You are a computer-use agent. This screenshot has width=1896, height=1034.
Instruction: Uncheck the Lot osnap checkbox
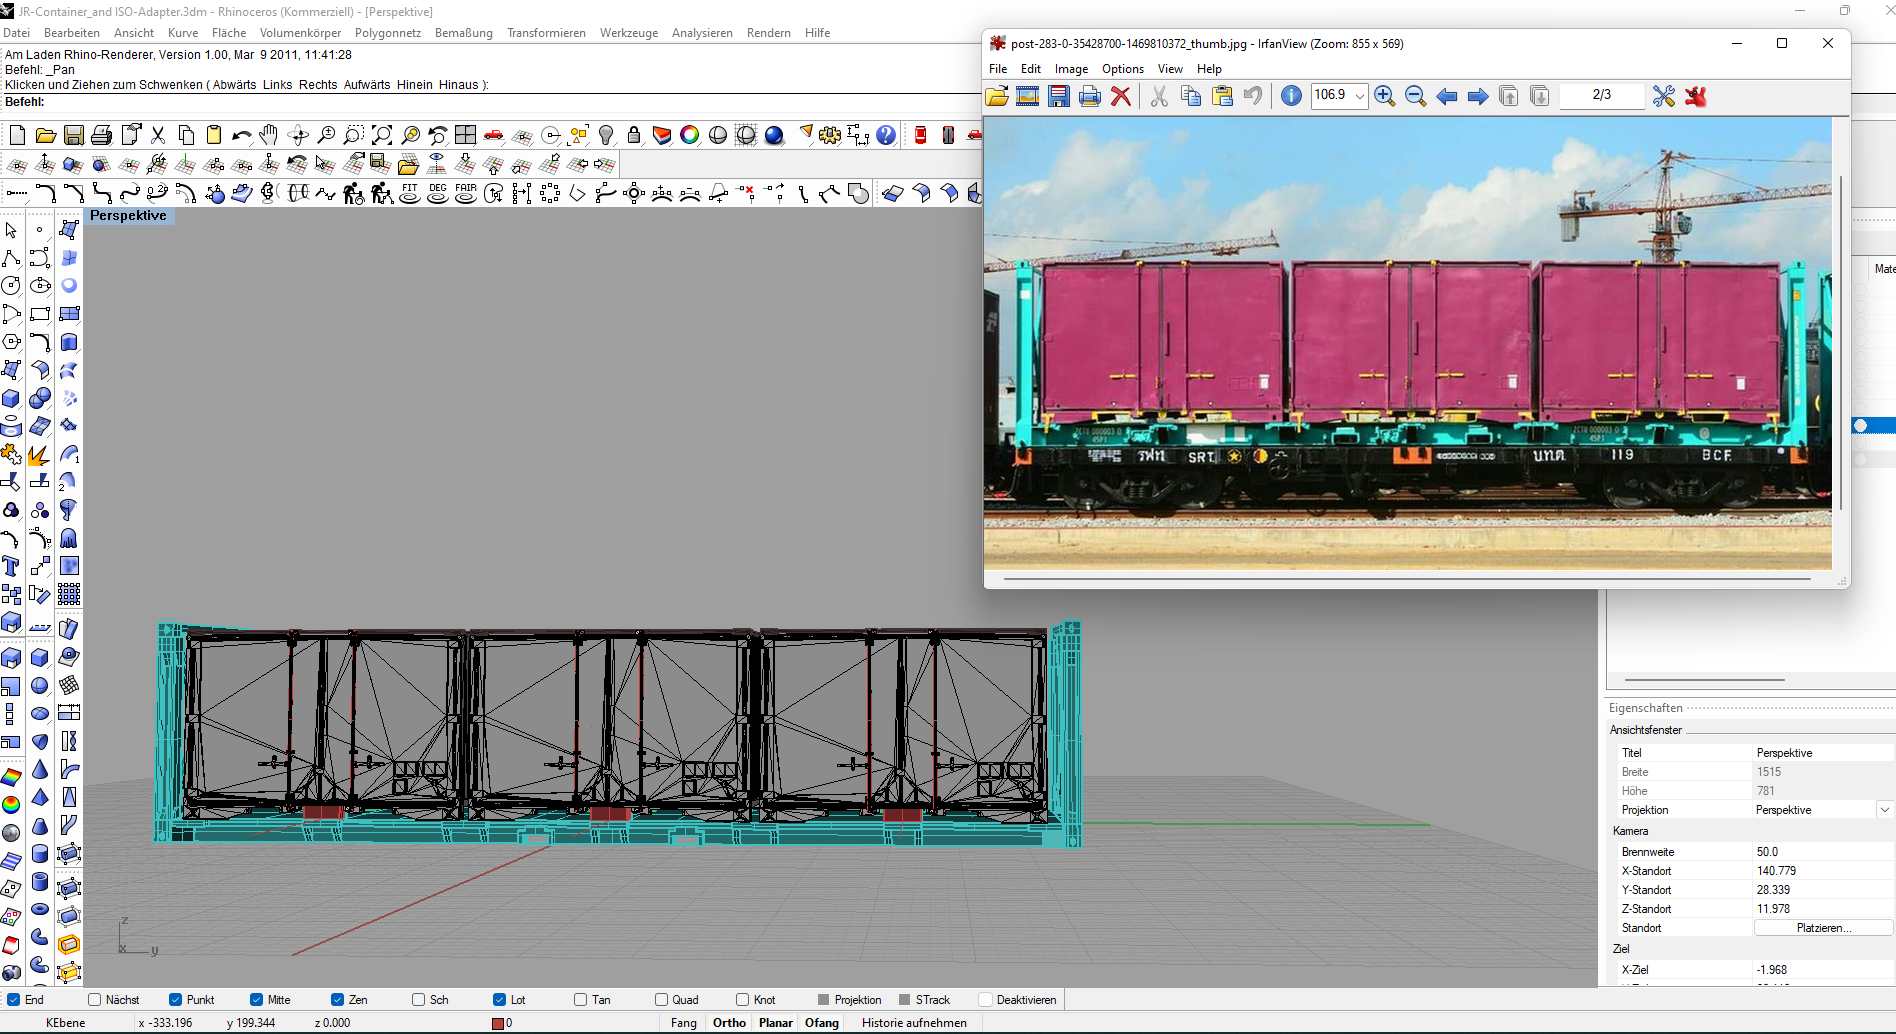click(x=500, y=999)
